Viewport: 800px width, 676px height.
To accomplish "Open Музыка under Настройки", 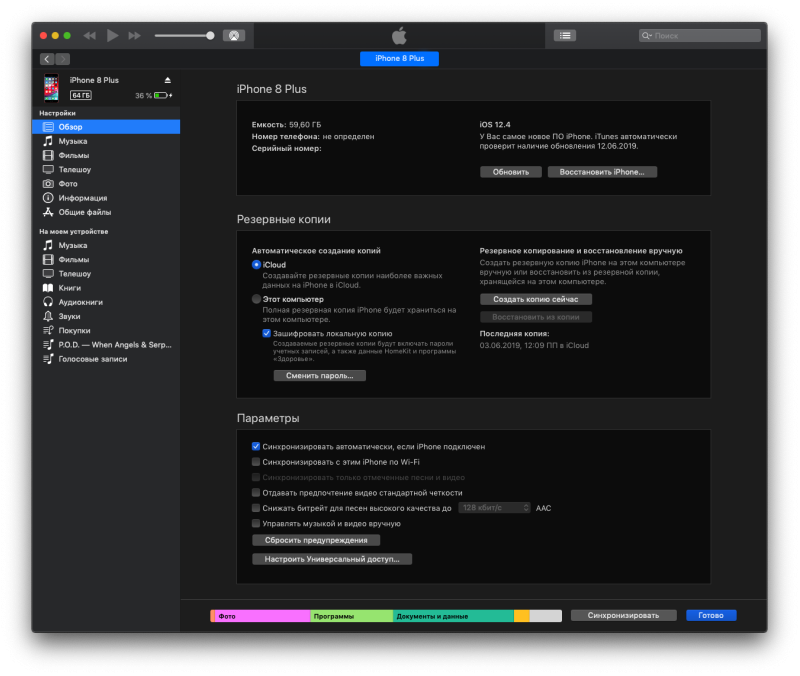I will click(x=106, y=141).
